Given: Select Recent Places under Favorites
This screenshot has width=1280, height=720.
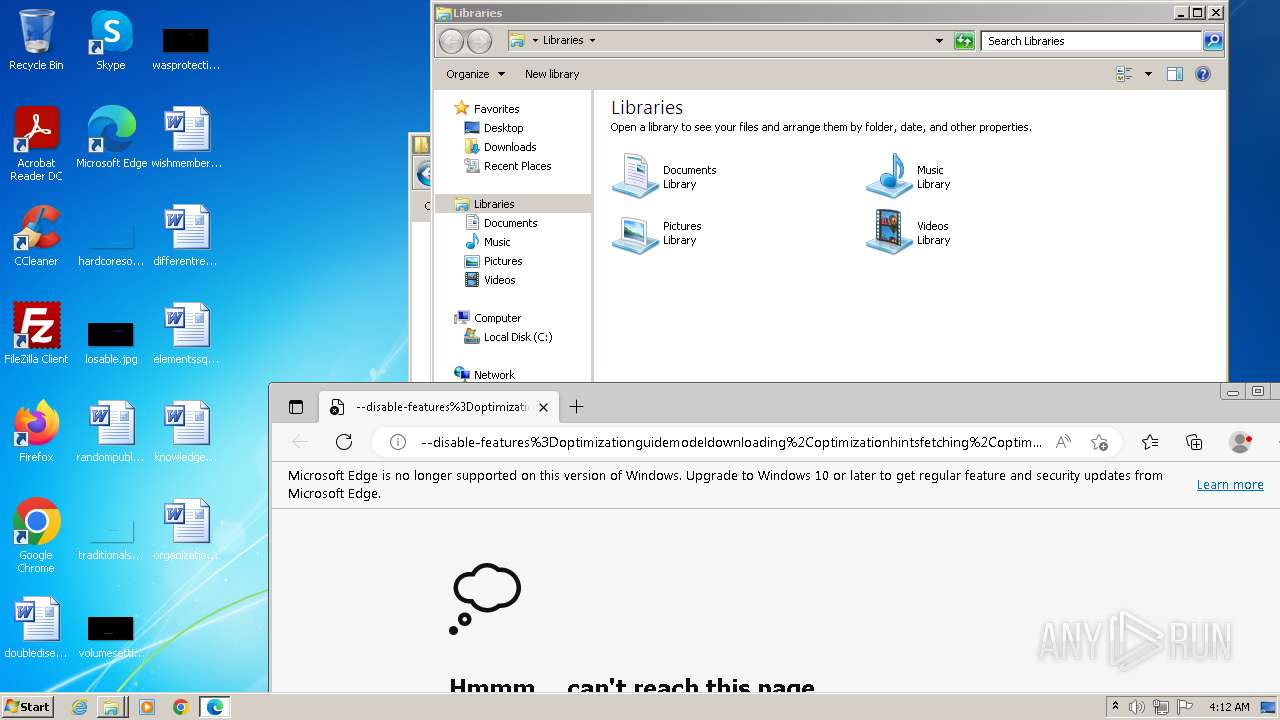Looking at the screenshot, I should click(508, 166).
